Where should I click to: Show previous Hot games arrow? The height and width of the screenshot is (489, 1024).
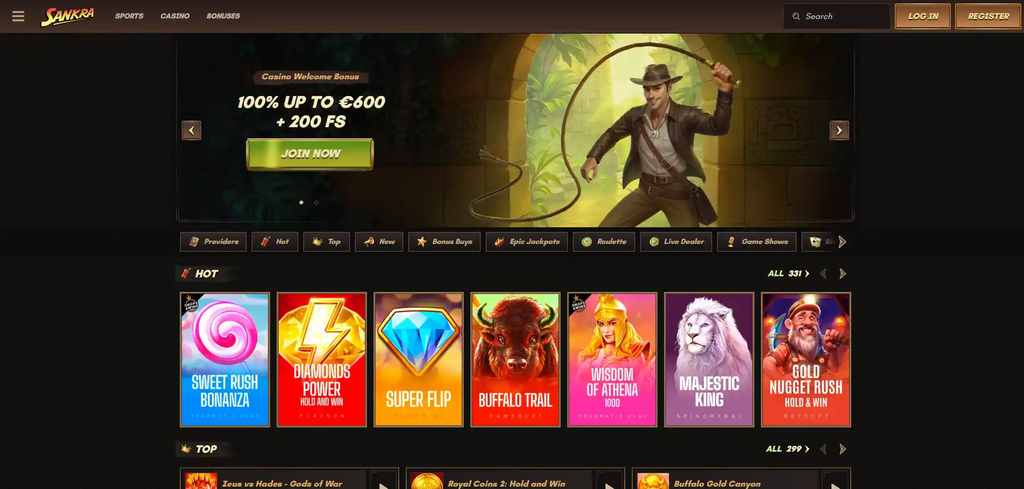click(x=823, y=274)
